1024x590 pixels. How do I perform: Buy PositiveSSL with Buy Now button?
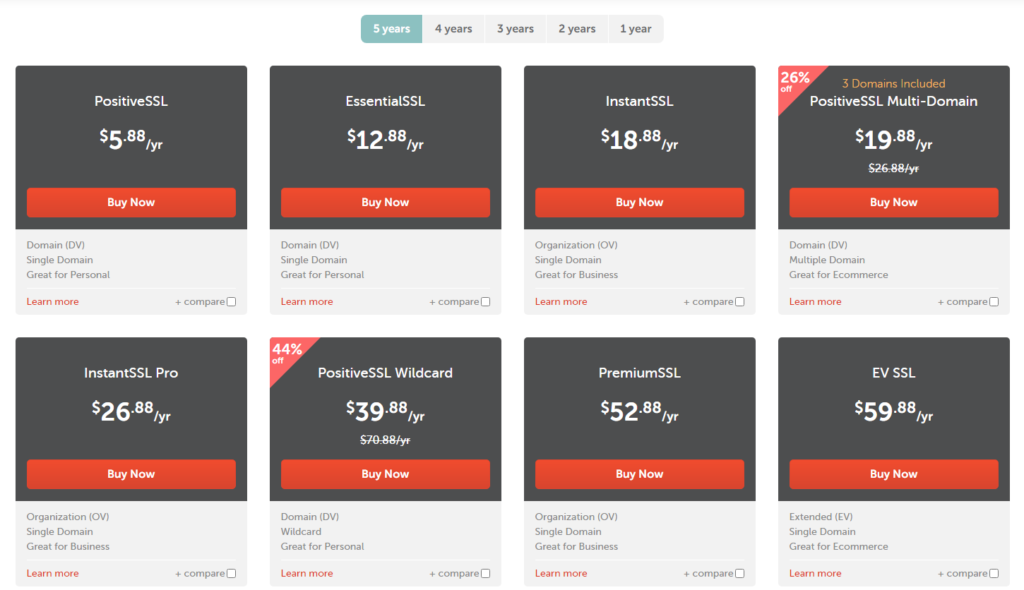[x=131, y=203]
